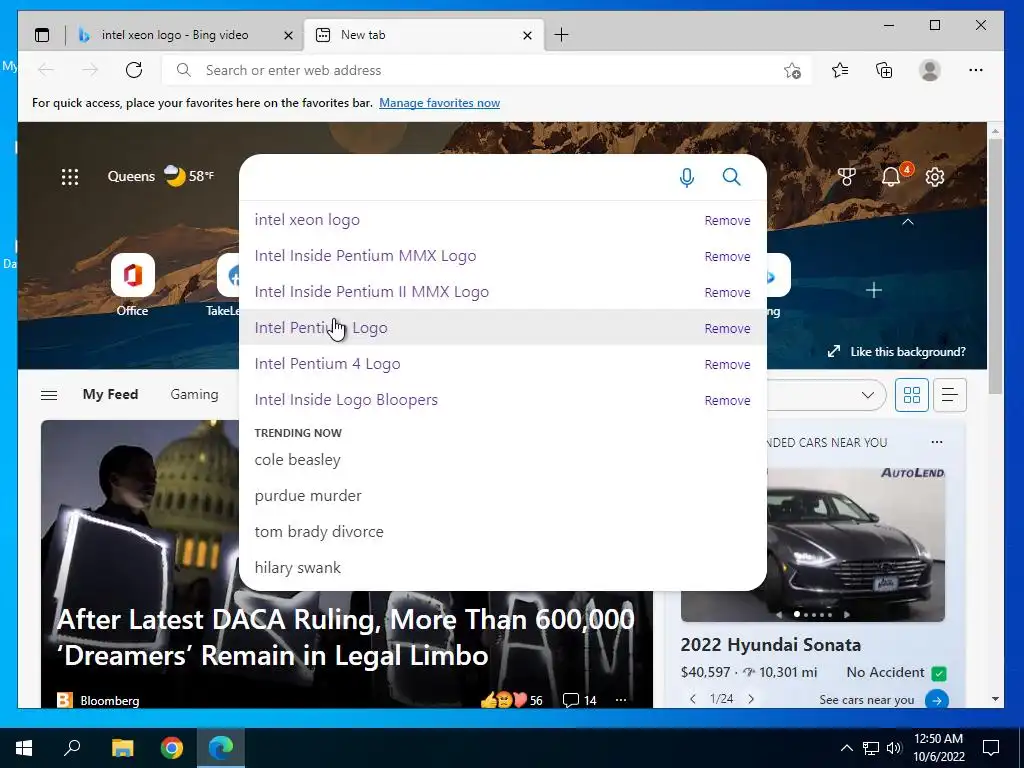Click the address bar input field
This screenshot has width=1024, height=768.
point(487,71)
